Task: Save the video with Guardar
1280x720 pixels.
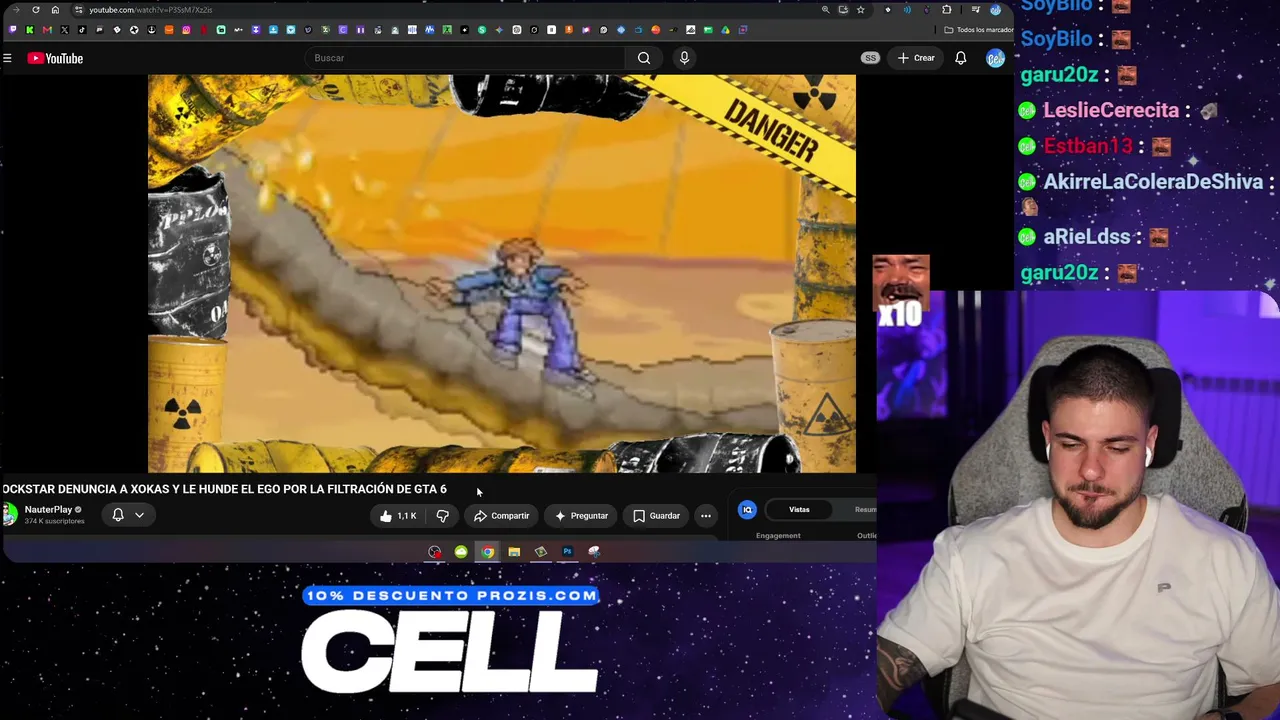Action: (x=656, y=516)
